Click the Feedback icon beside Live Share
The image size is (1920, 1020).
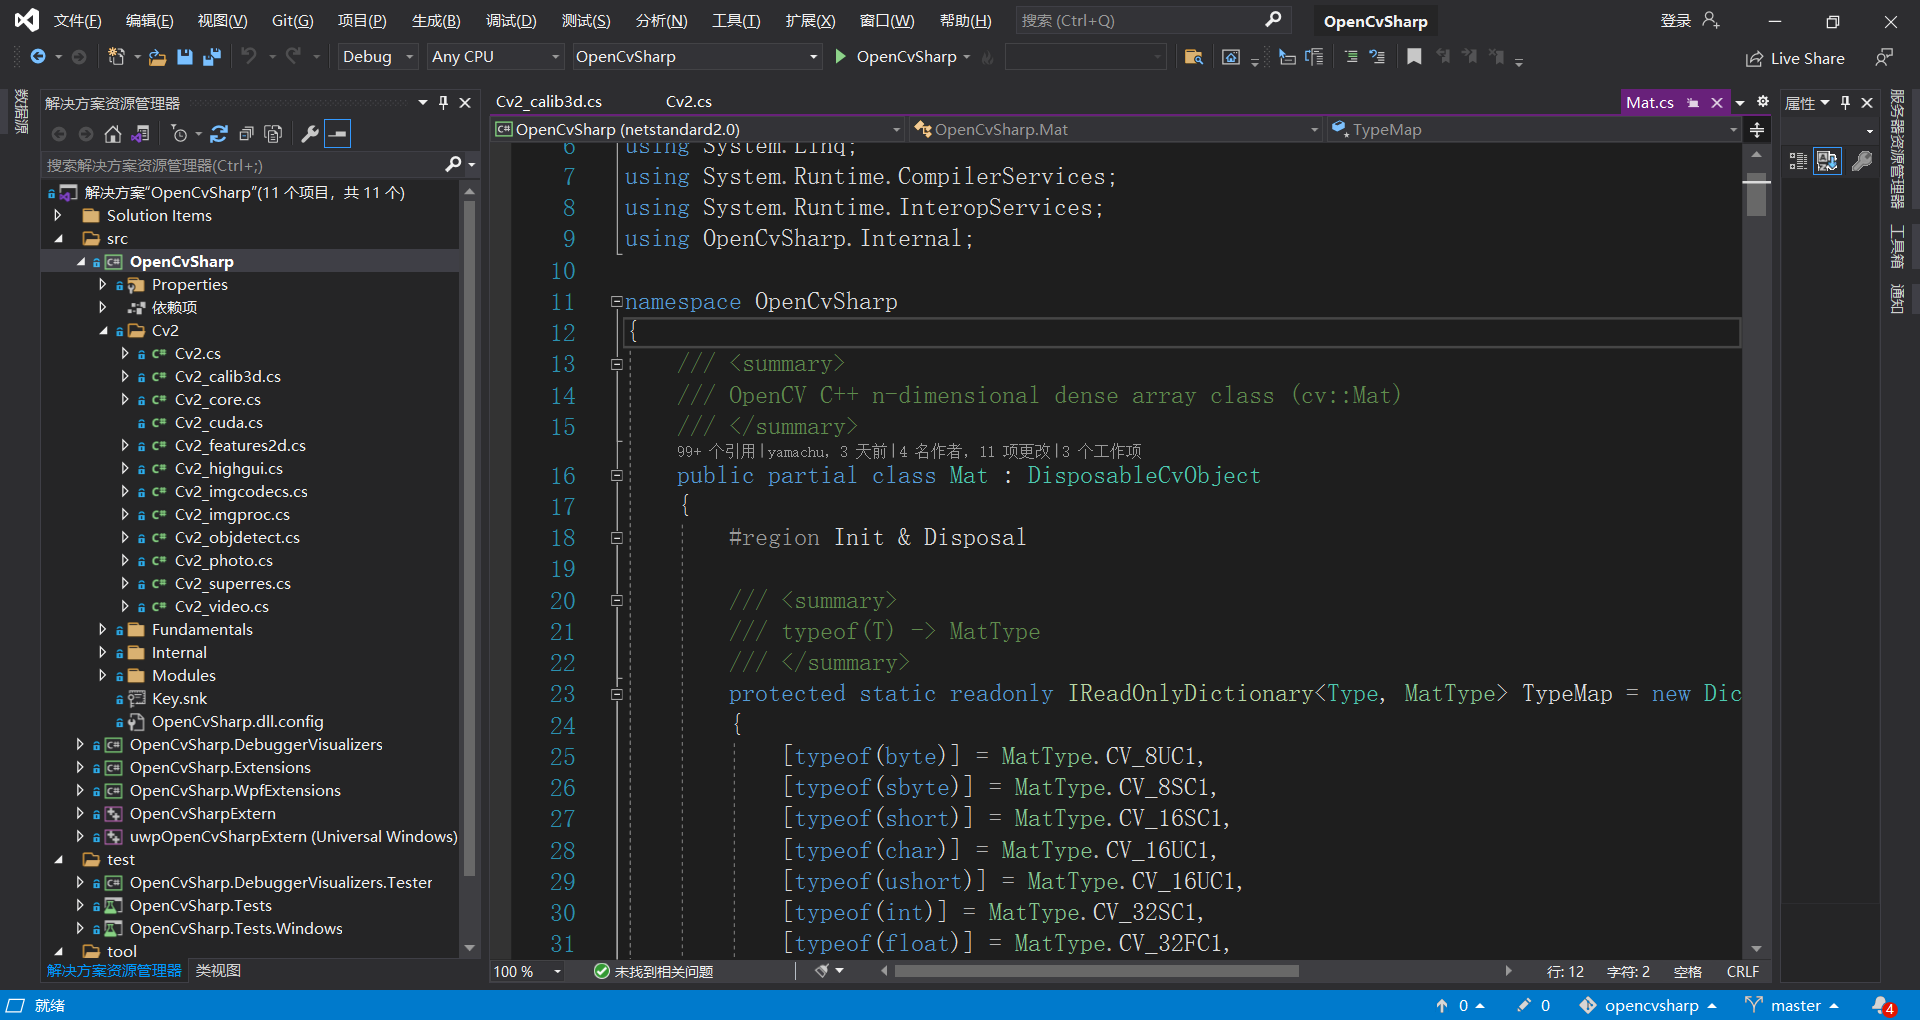coord(1884,57)
